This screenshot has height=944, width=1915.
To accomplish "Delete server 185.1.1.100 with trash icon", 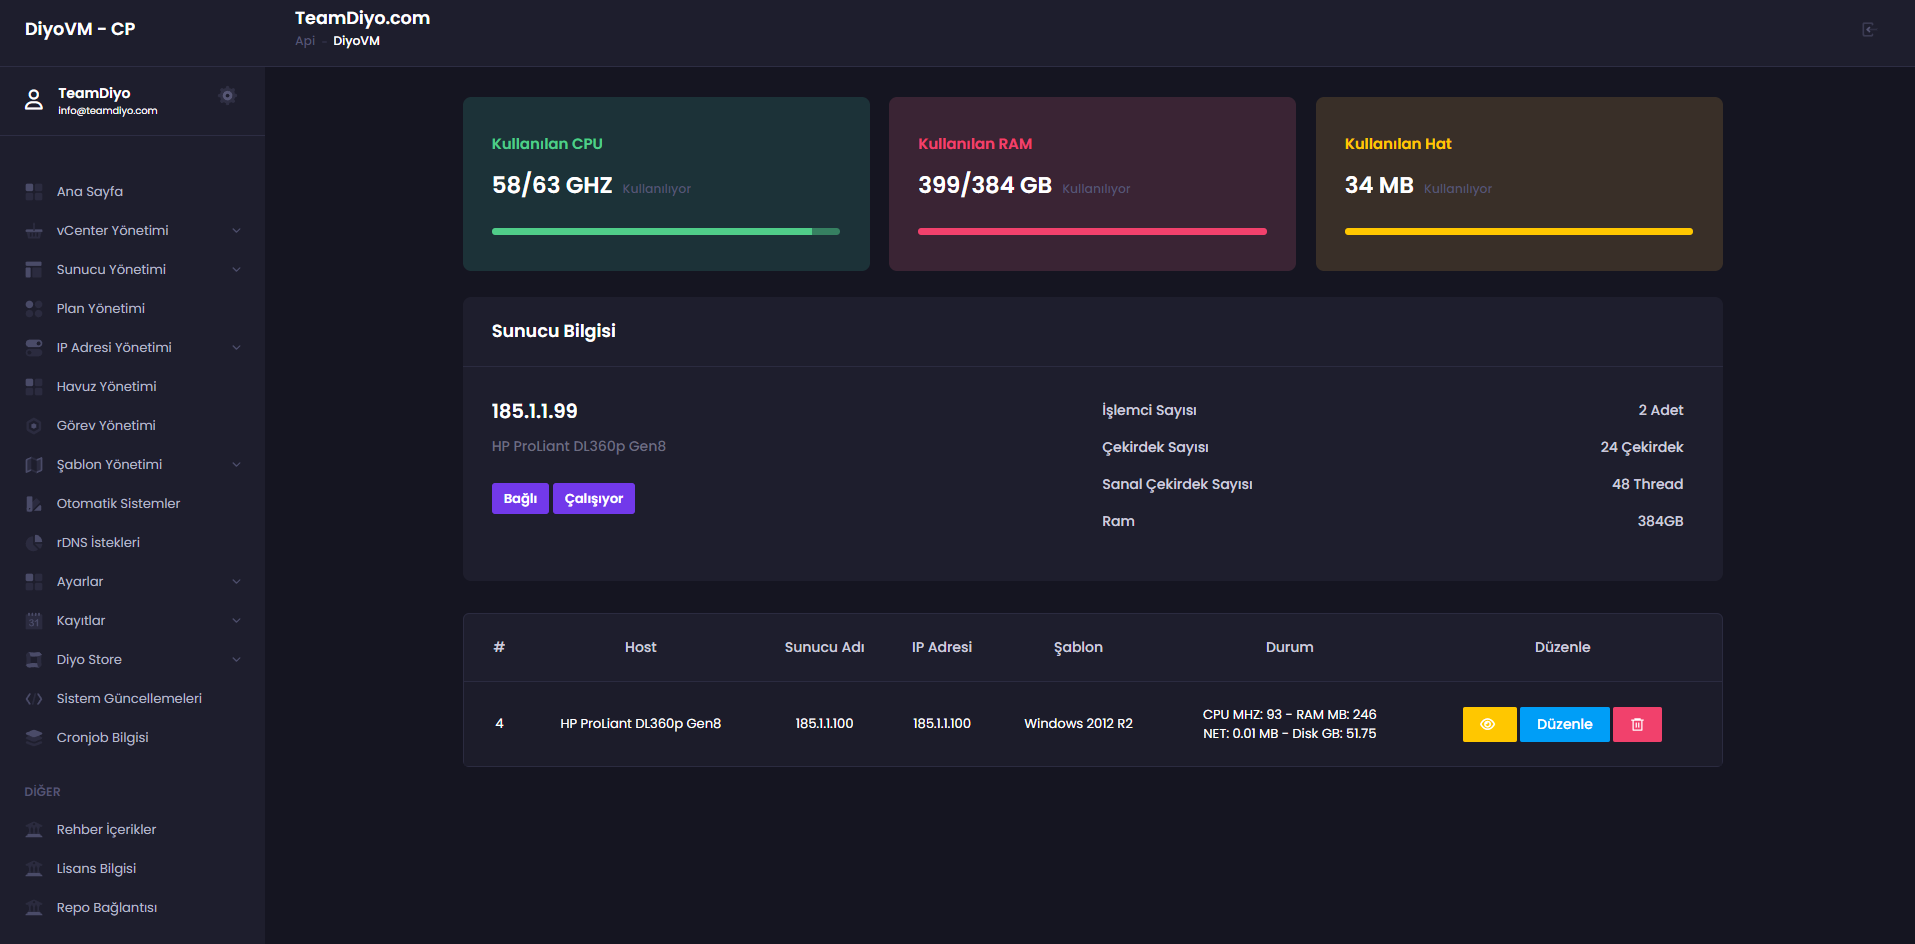I will pyautogui.click(x=1637, y=724).
